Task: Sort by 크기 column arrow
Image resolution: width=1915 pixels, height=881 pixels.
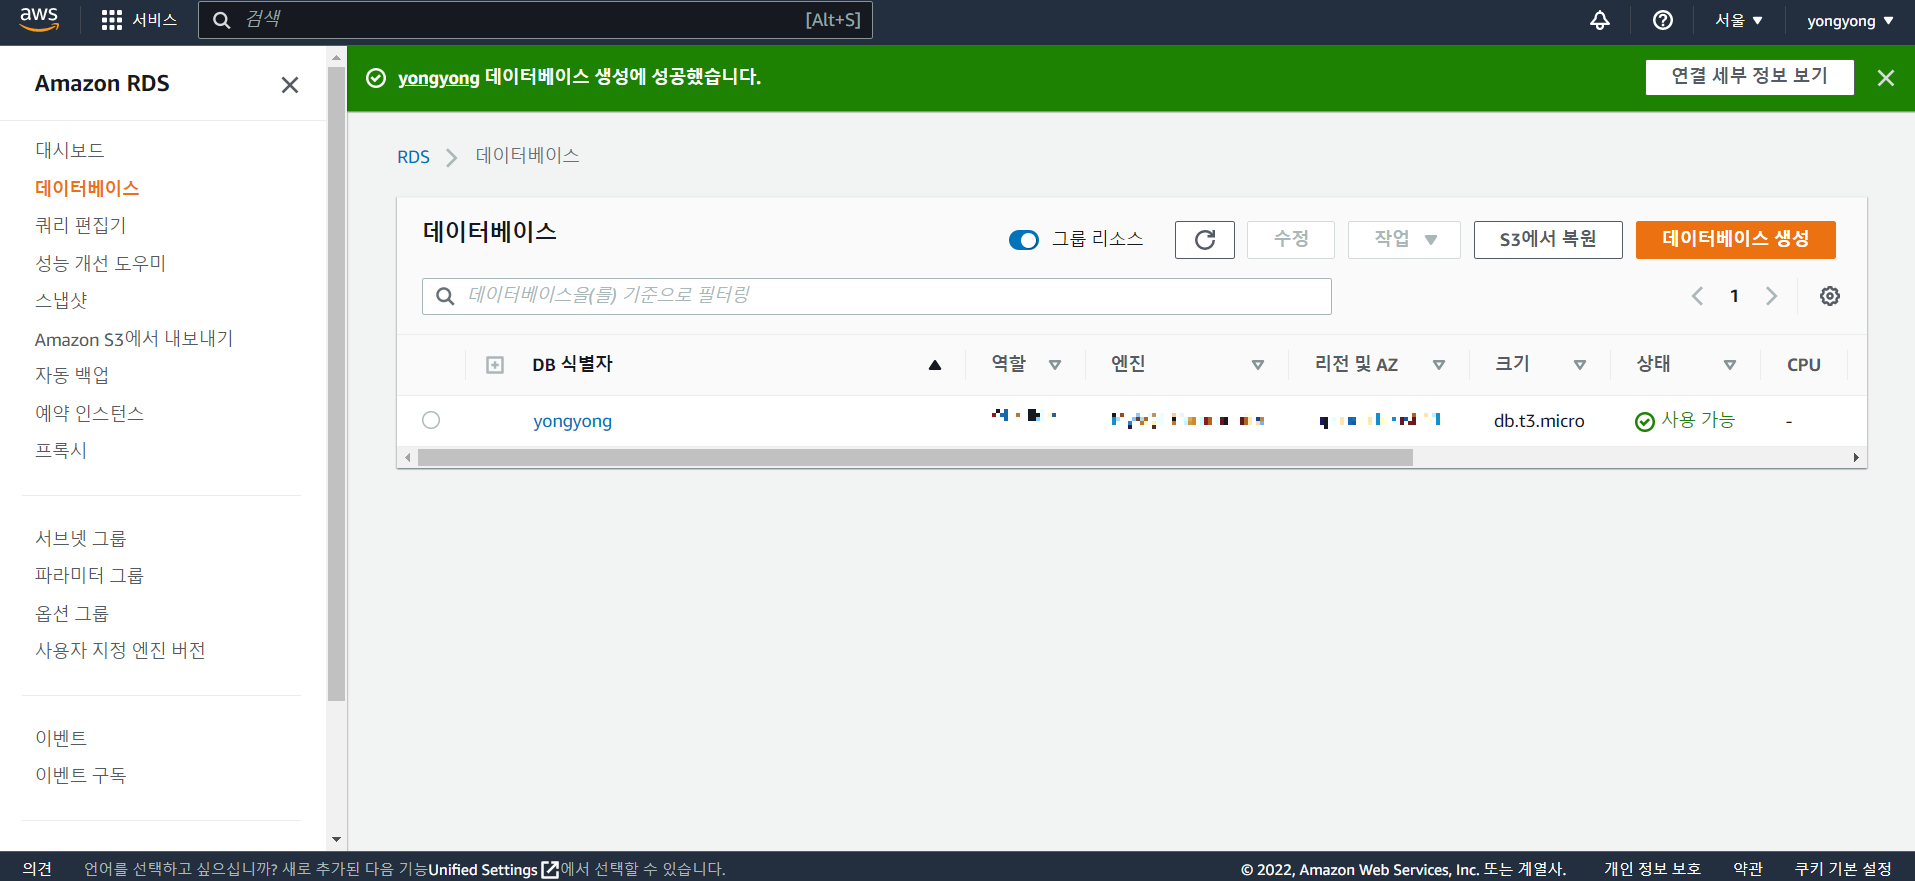Action: (x=1580, y=365)
